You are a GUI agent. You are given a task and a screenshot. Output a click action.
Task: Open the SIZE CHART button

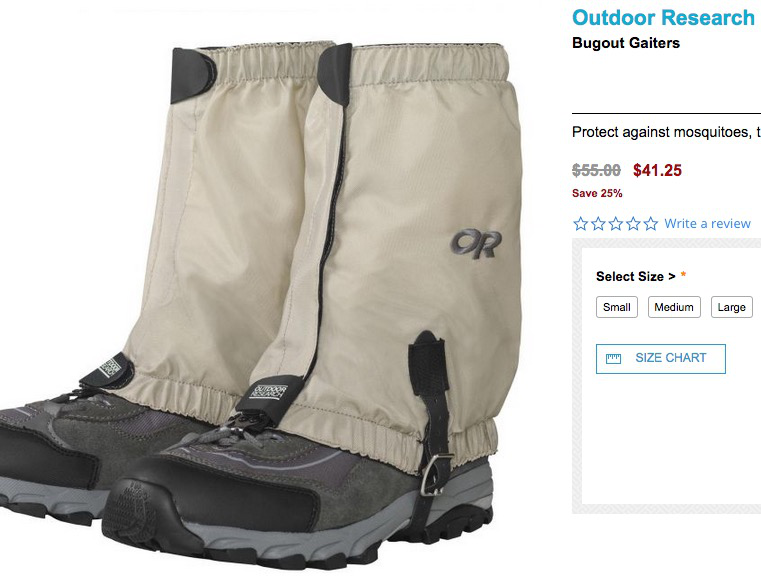point(661,359)
